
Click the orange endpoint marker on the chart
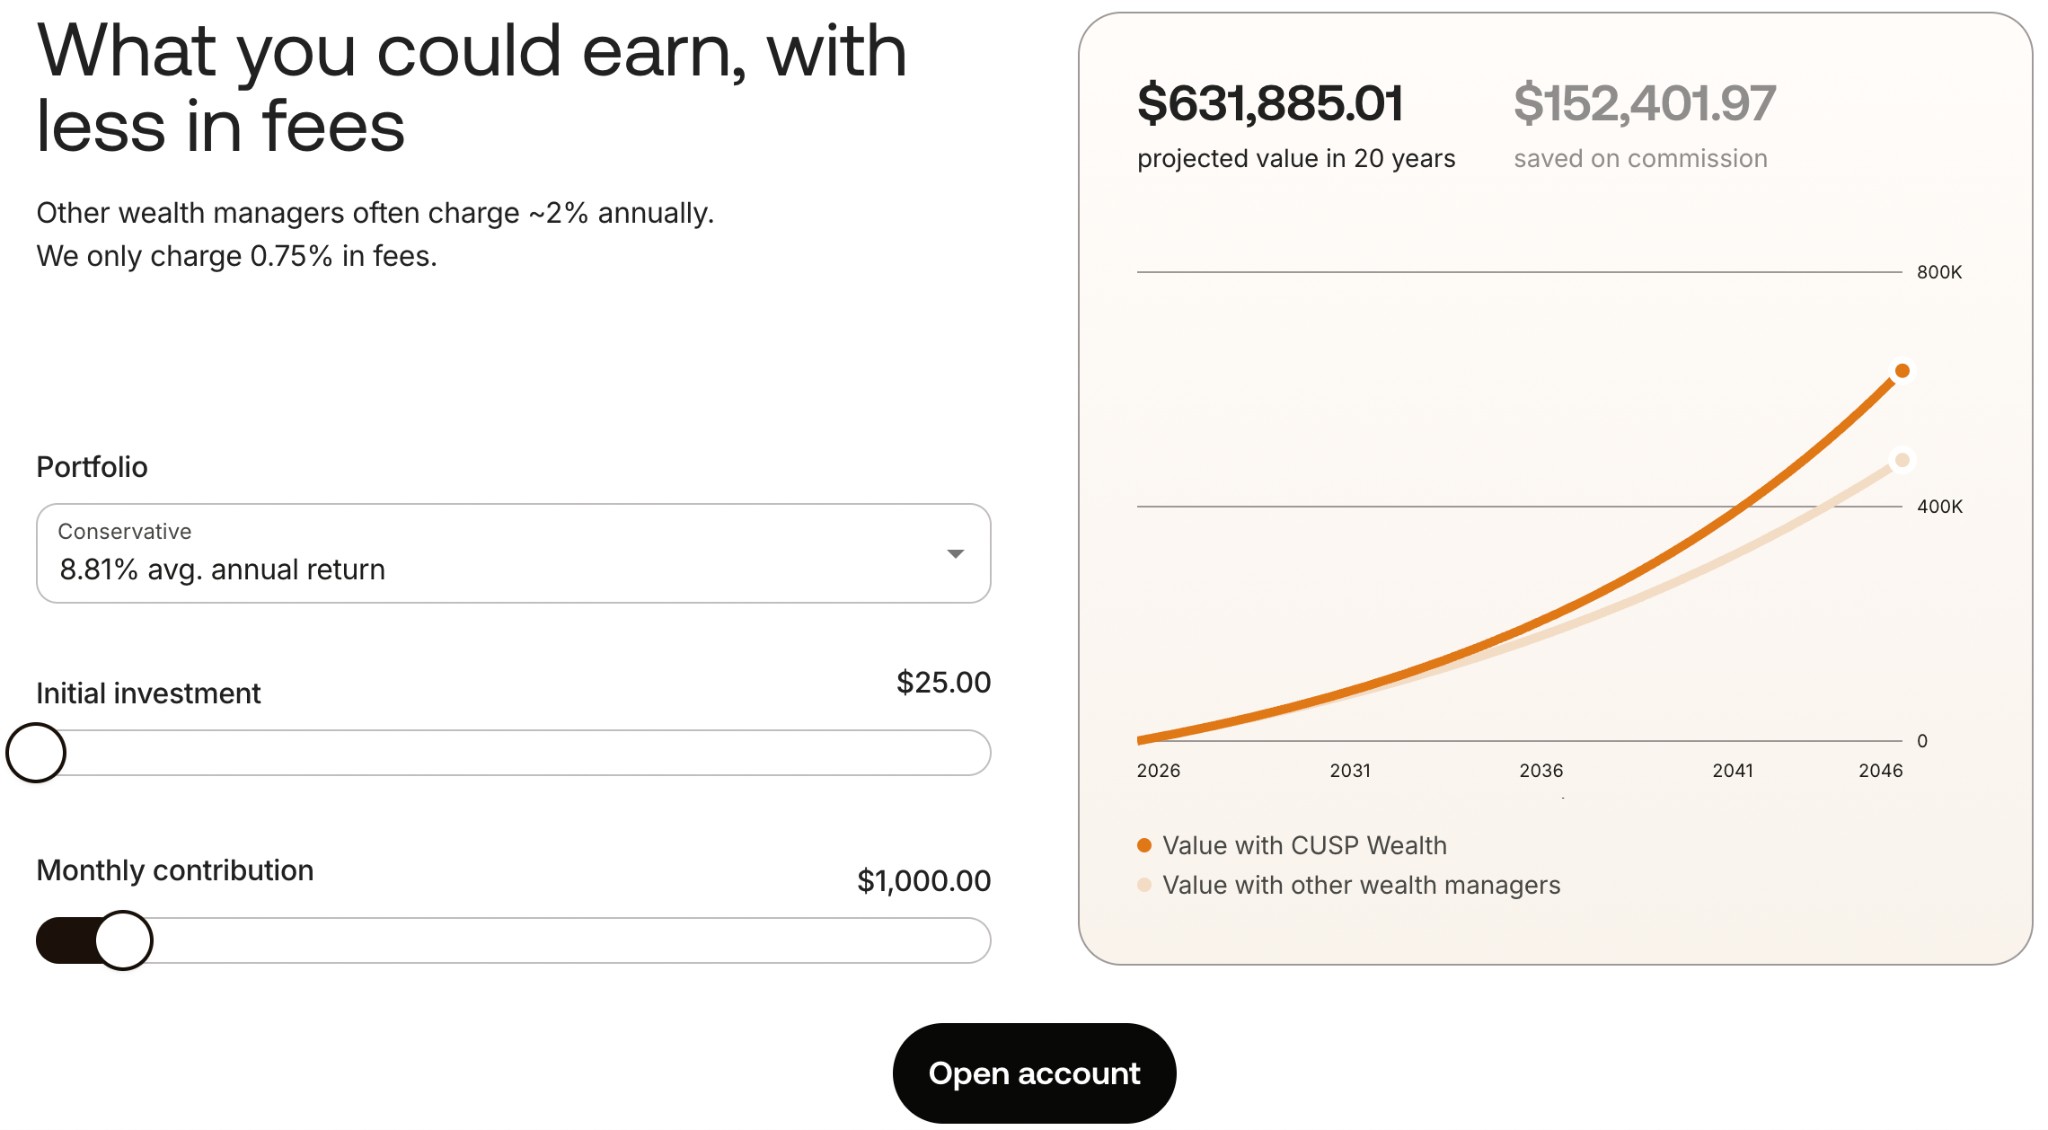[1902, 371]
